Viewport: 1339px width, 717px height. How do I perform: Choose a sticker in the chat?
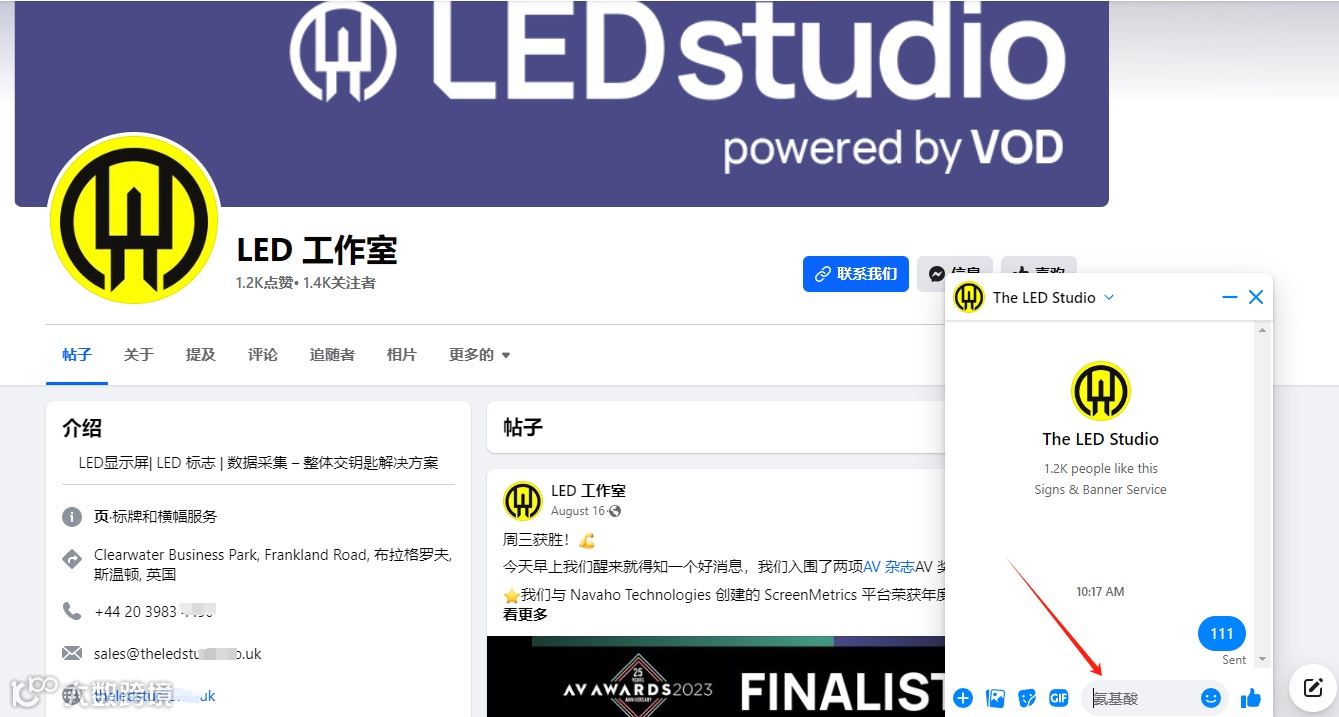[x=1027, y=698]
